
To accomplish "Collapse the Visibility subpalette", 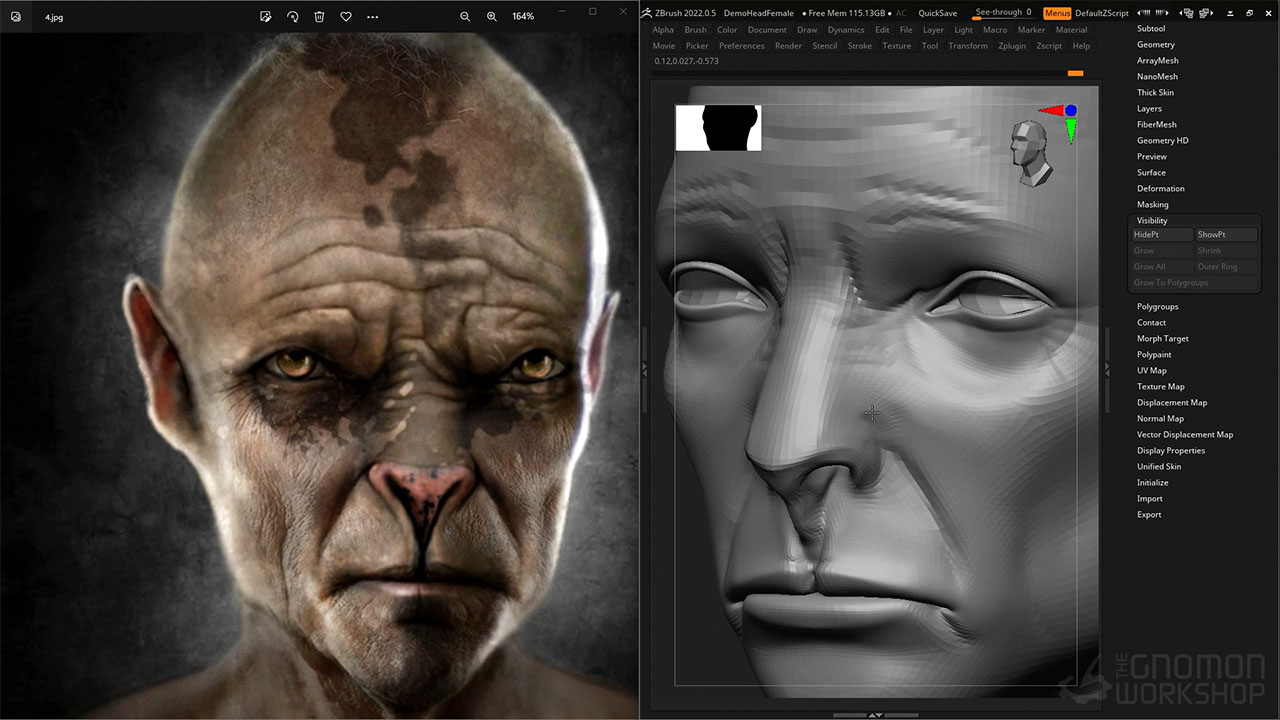I will (1152, 220).
